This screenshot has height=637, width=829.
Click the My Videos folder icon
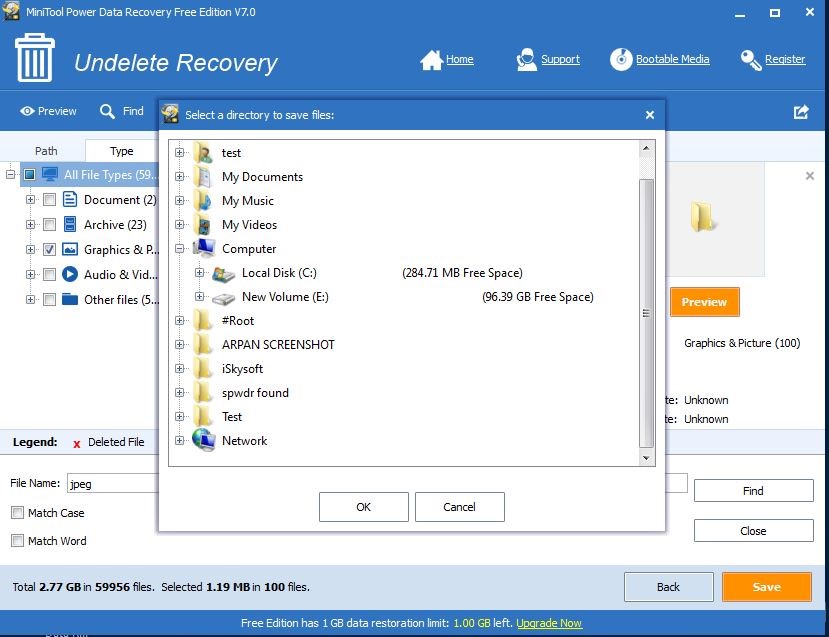click(204, 224)
